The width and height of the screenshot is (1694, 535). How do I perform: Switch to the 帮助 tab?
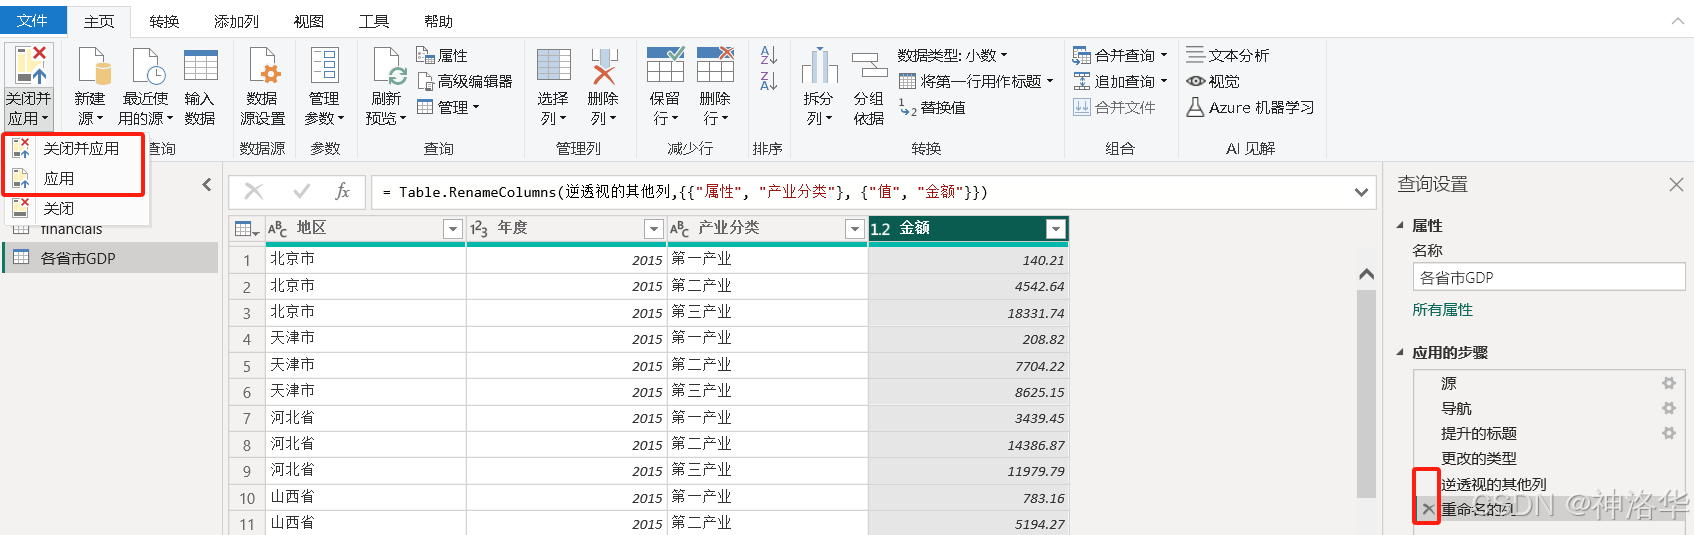click(438, 21)
